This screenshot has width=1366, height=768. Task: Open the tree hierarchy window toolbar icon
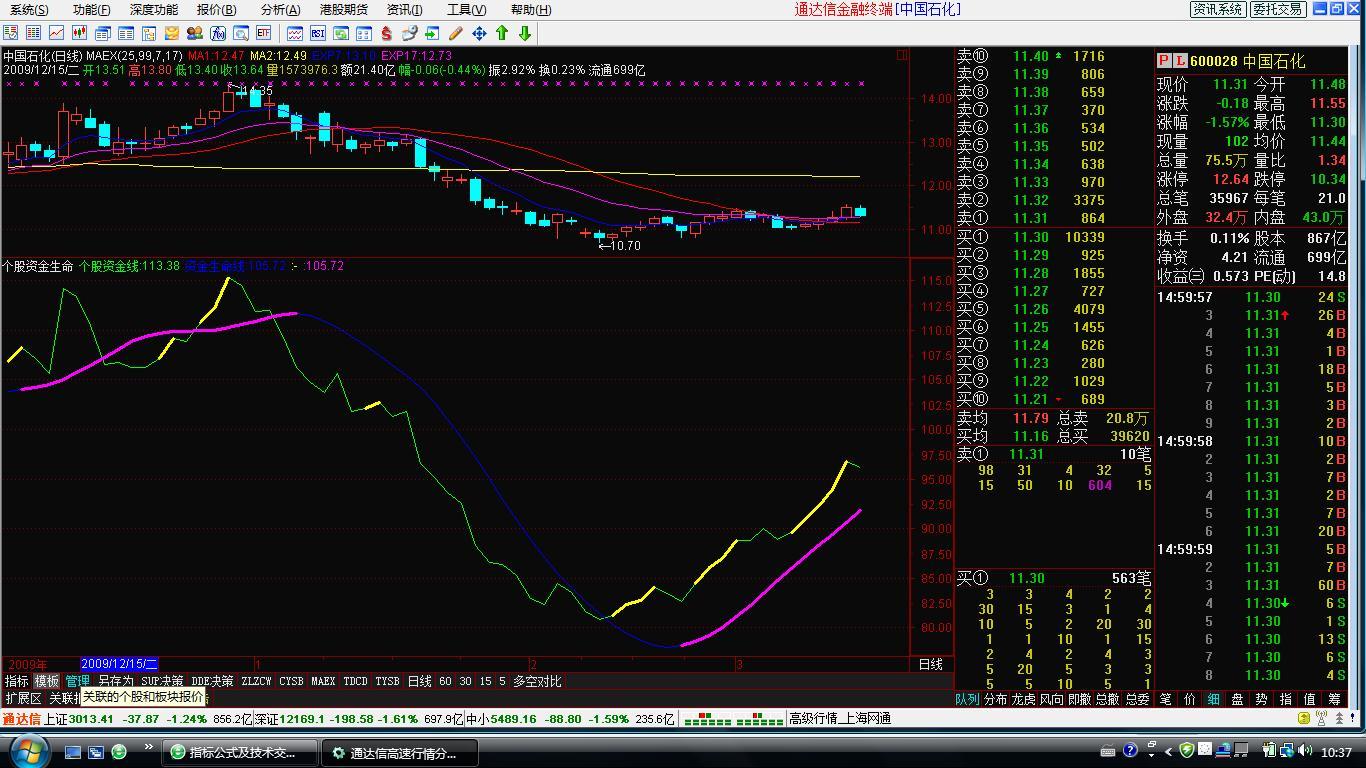click(x=149, y=33)
